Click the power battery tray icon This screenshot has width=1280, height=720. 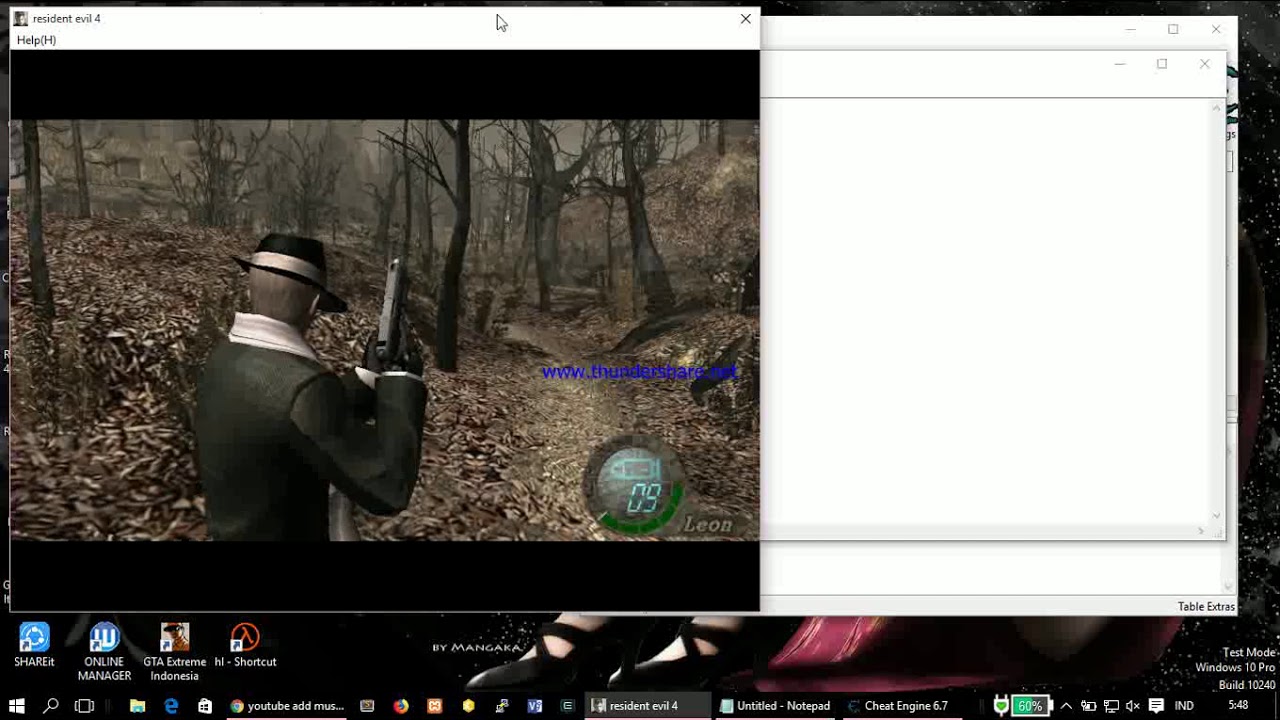(1089, 706)
